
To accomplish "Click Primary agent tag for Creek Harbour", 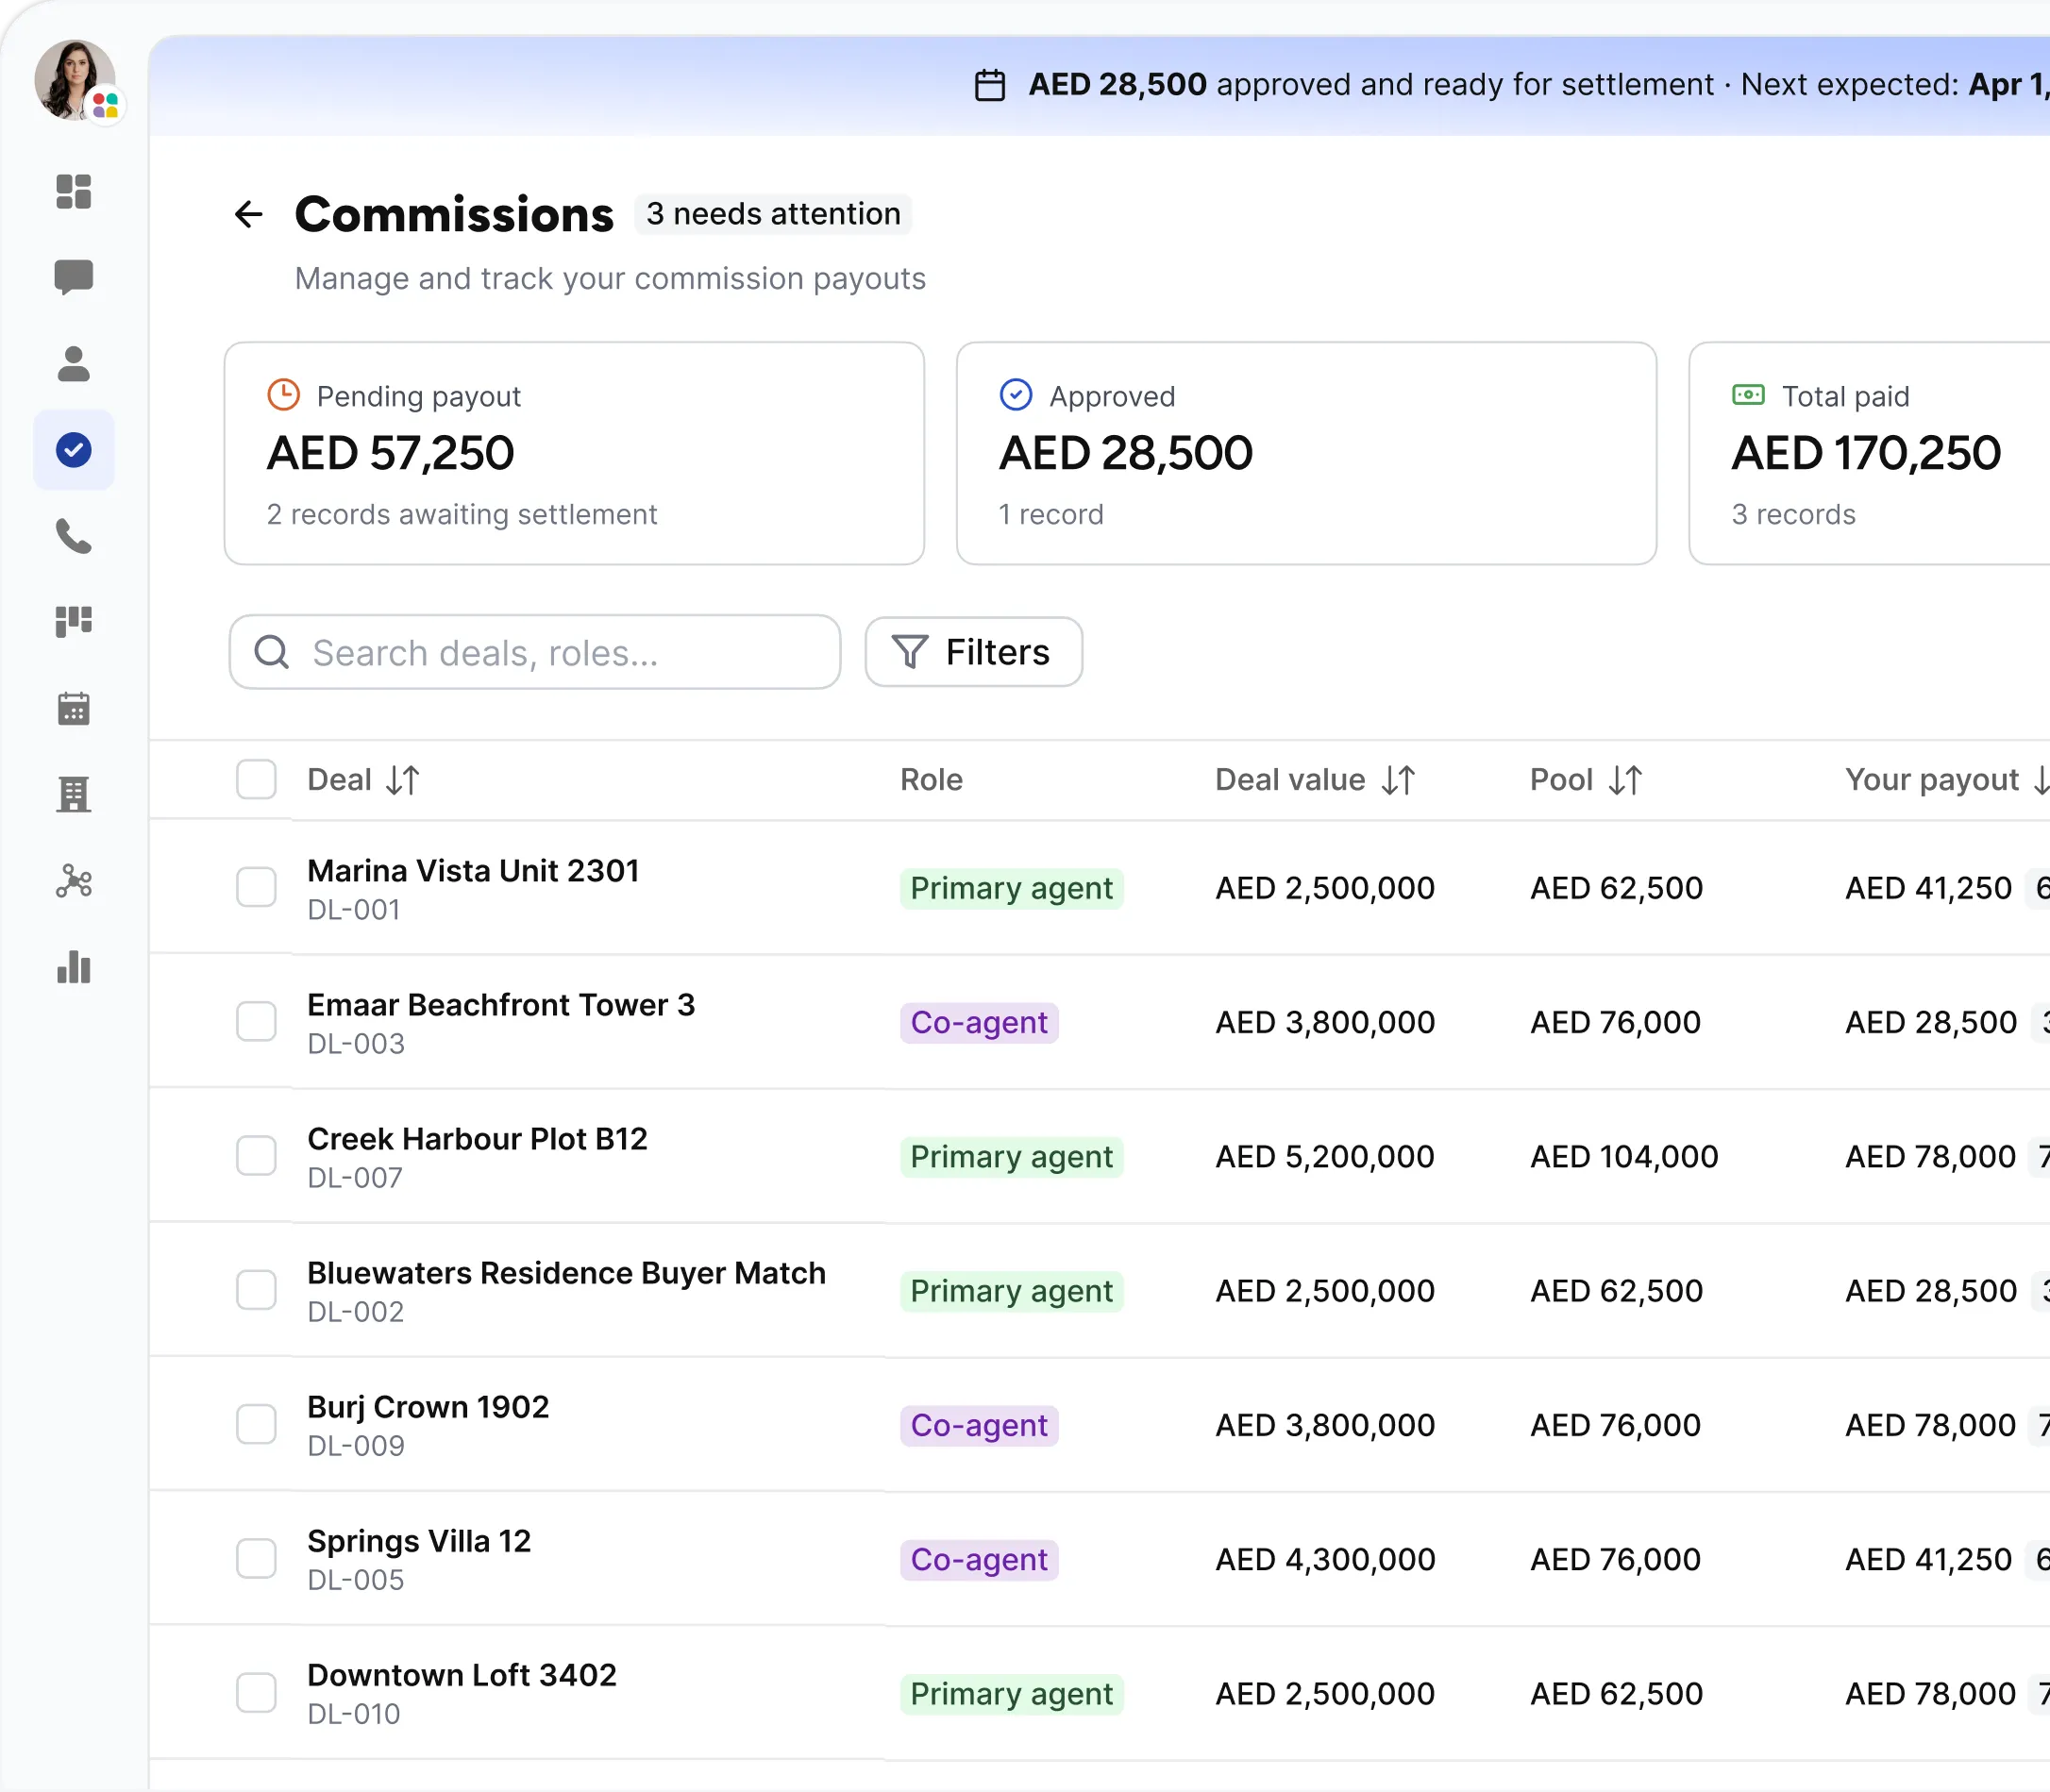I will (x=1012, y=1156).
